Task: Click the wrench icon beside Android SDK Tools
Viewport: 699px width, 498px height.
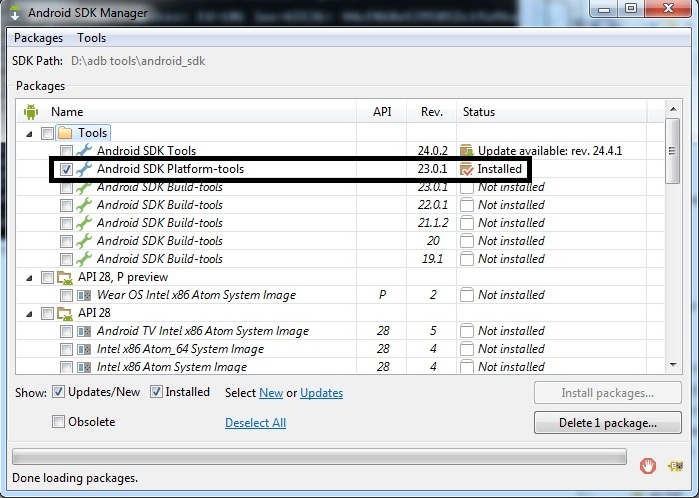Action: (x=84, y=150)
